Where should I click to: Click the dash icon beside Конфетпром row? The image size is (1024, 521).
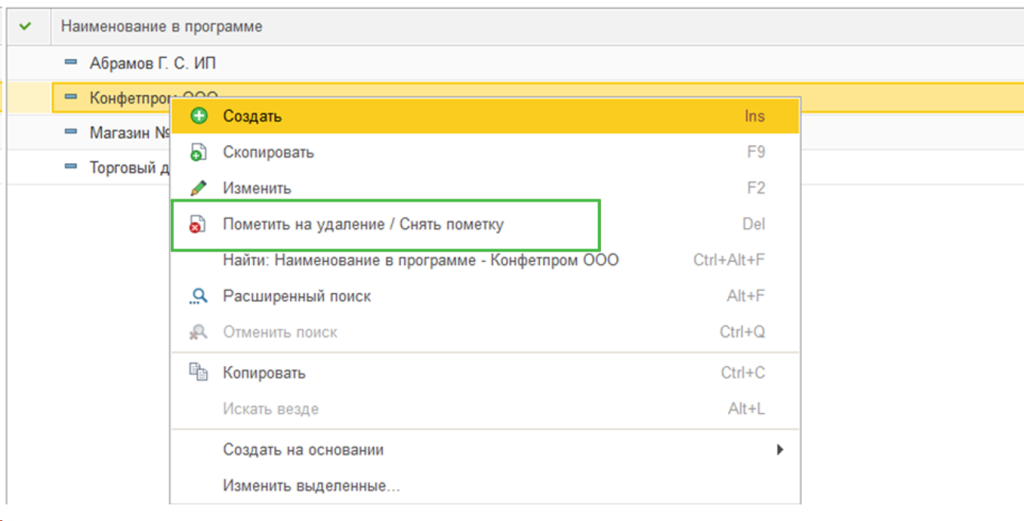(x=71, y=97)
